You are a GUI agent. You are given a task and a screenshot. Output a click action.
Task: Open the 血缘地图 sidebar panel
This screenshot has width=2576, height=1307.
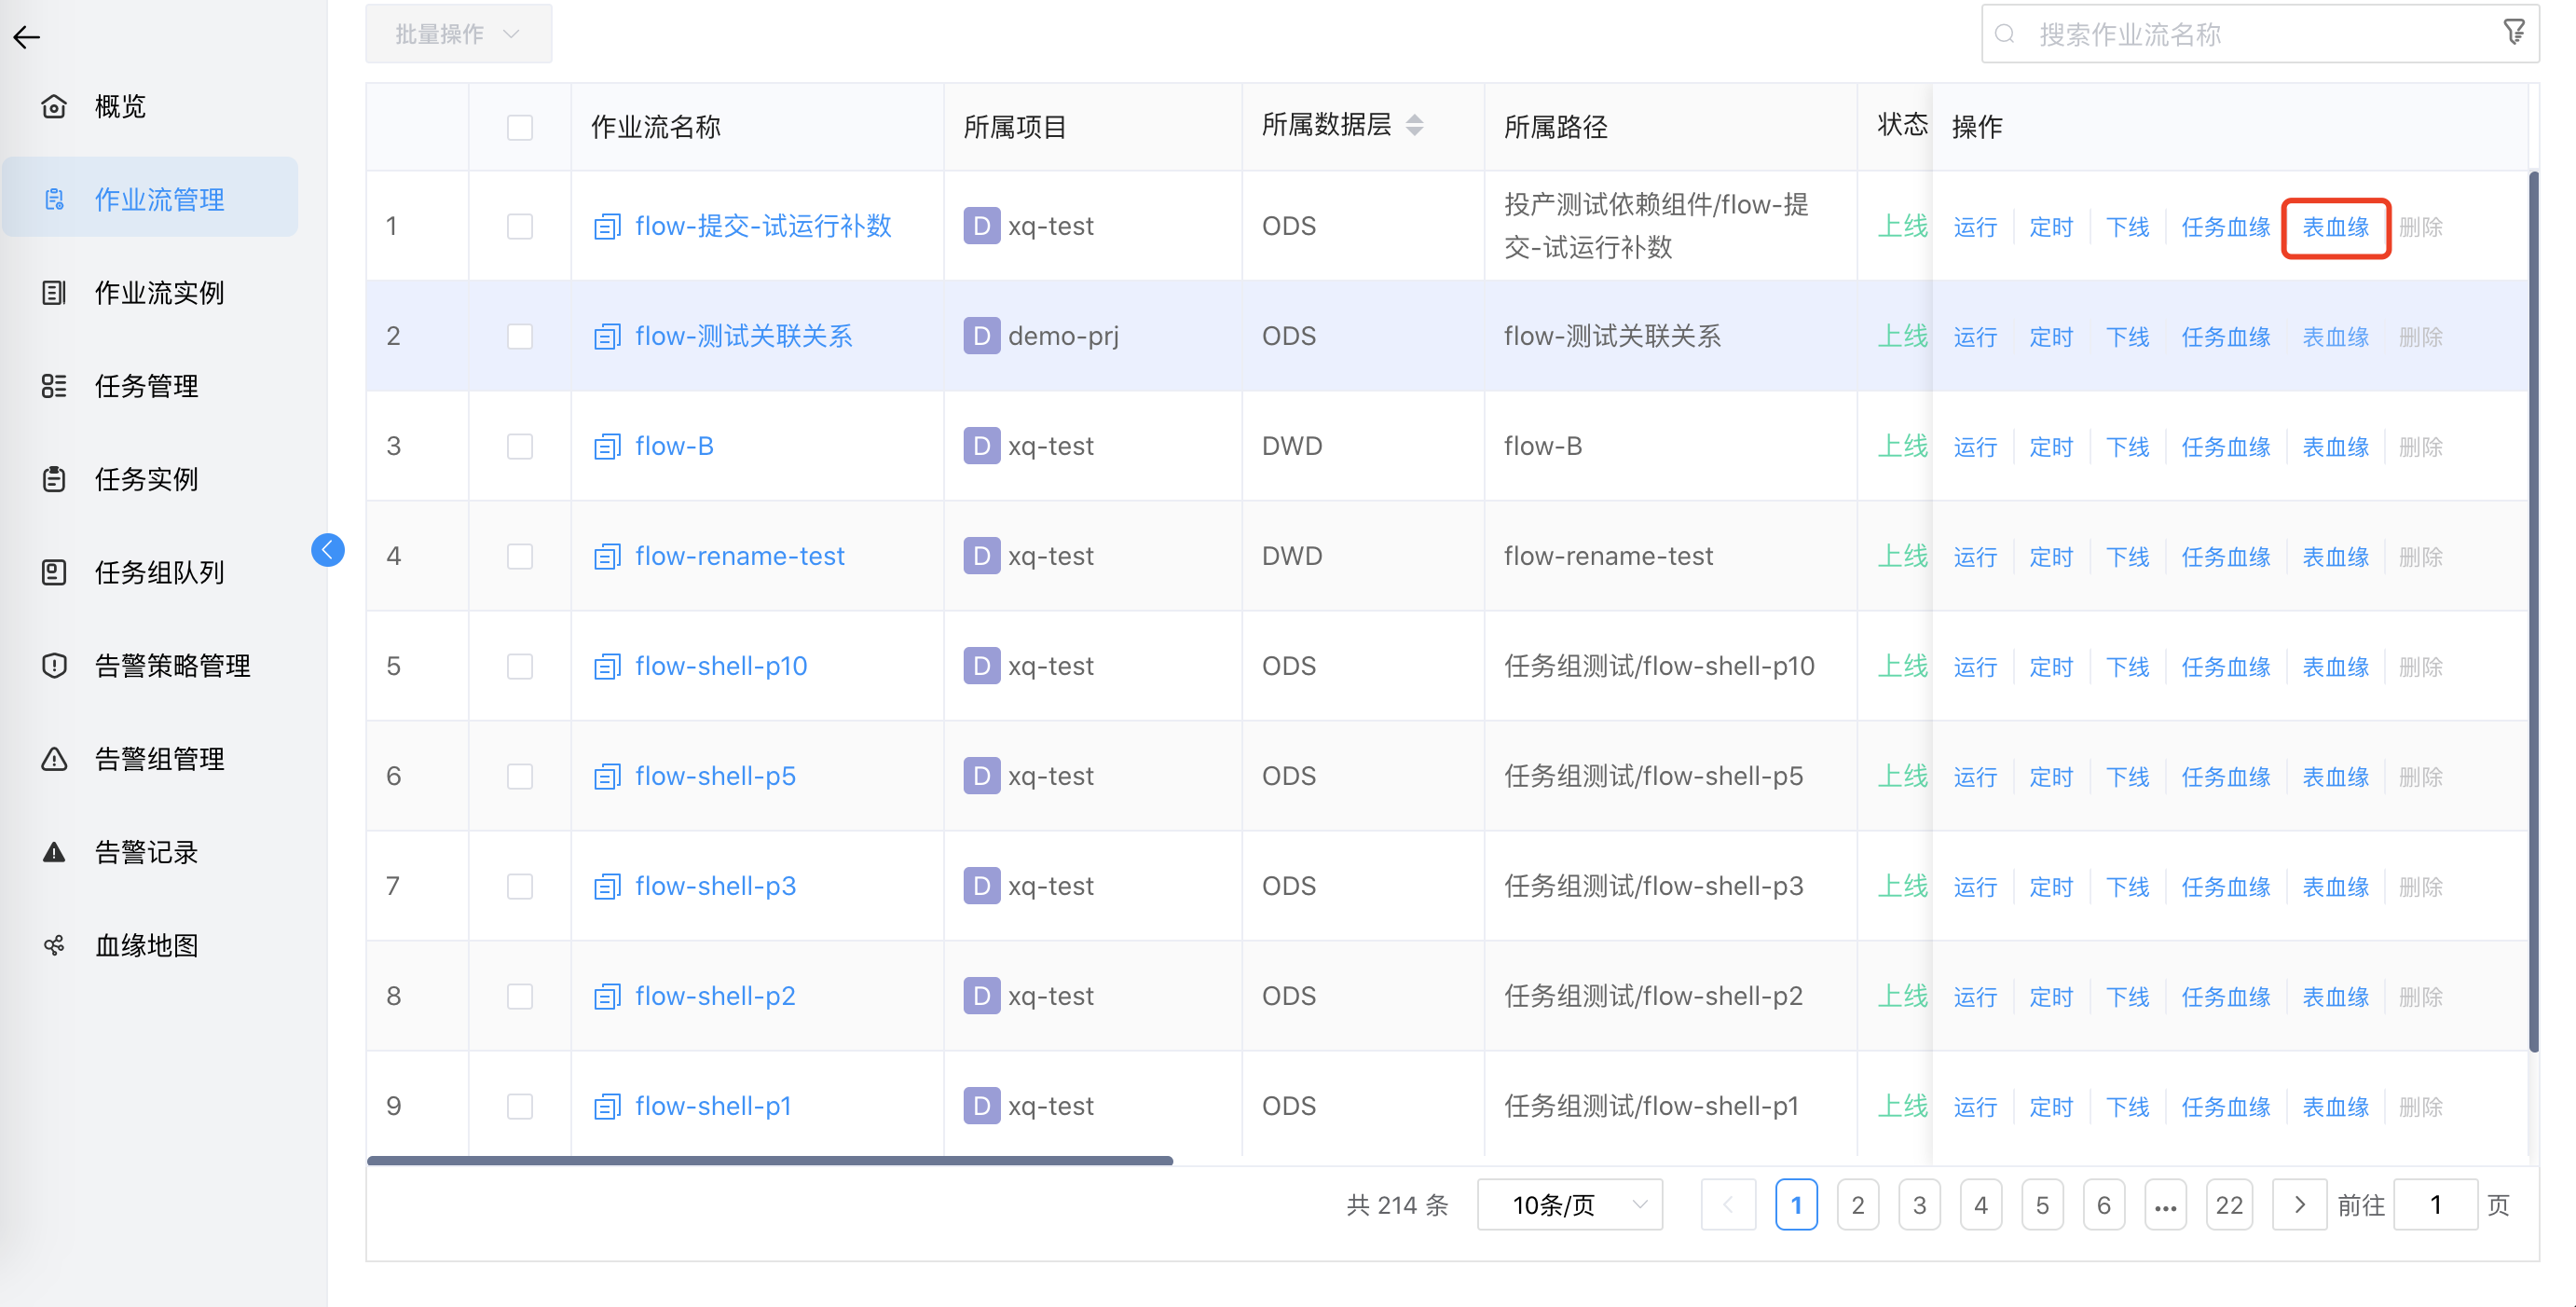coord(146,945)
